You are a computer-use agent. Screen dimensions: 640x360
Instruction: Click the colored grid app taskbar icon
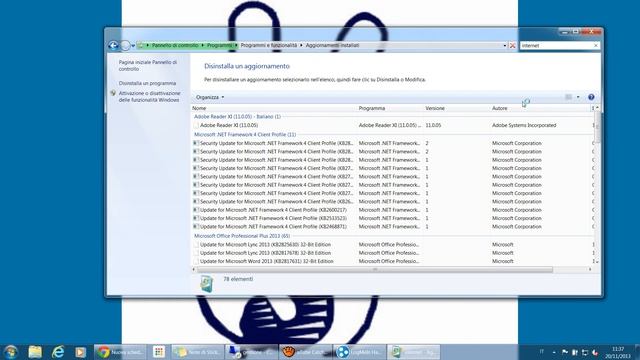(159, 352)
